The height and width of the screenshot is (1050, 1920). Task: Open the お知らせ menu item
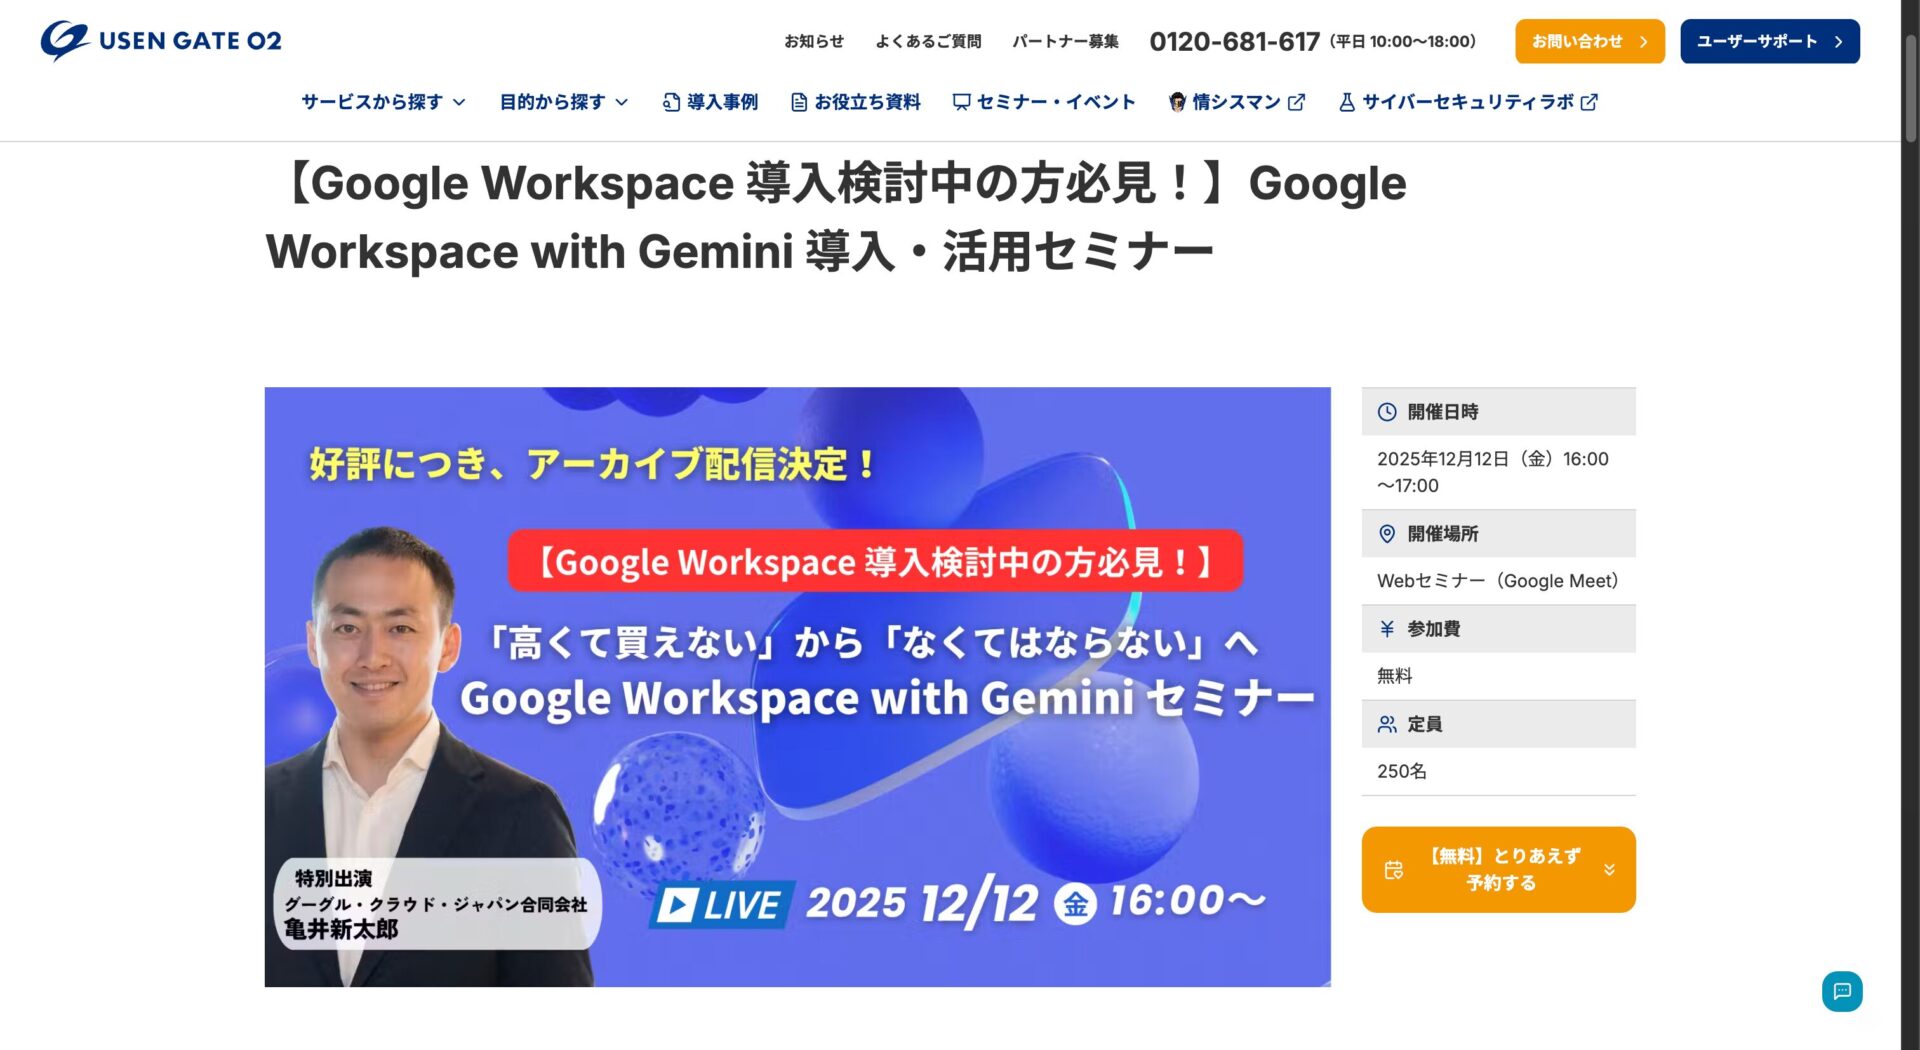click(814, 42)
